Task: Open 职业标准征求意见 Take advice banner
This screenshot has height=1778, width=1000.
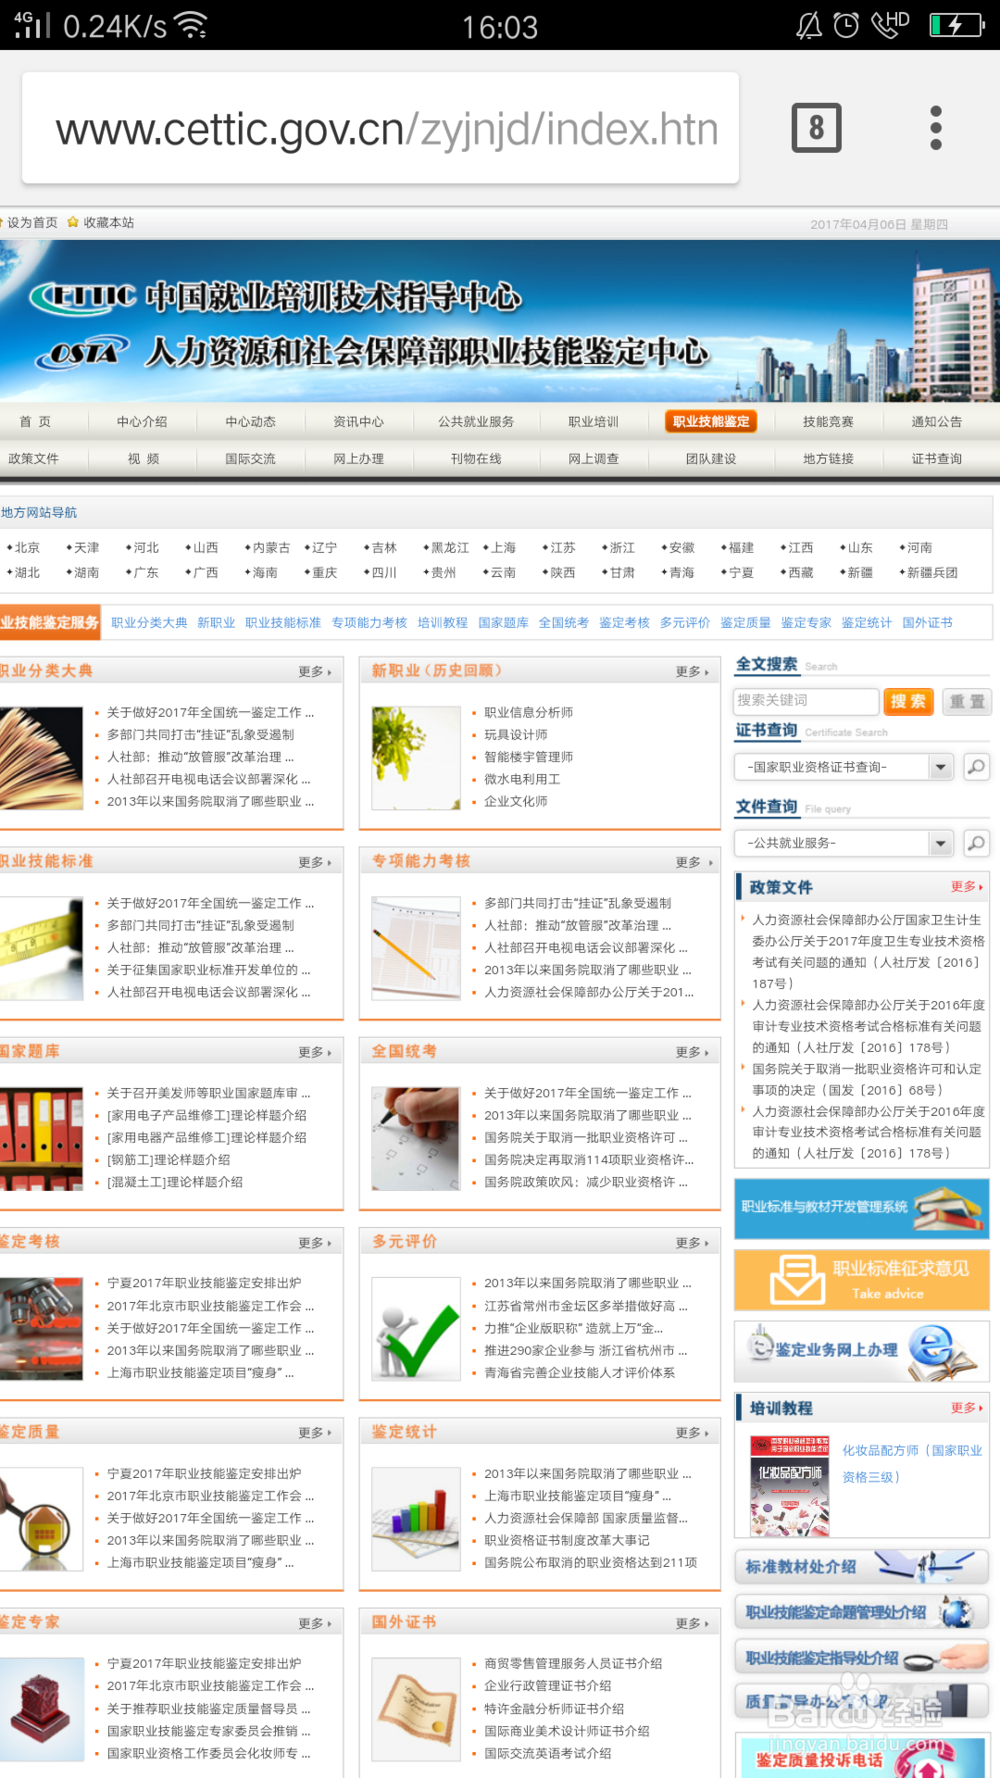Action: 862,1280
